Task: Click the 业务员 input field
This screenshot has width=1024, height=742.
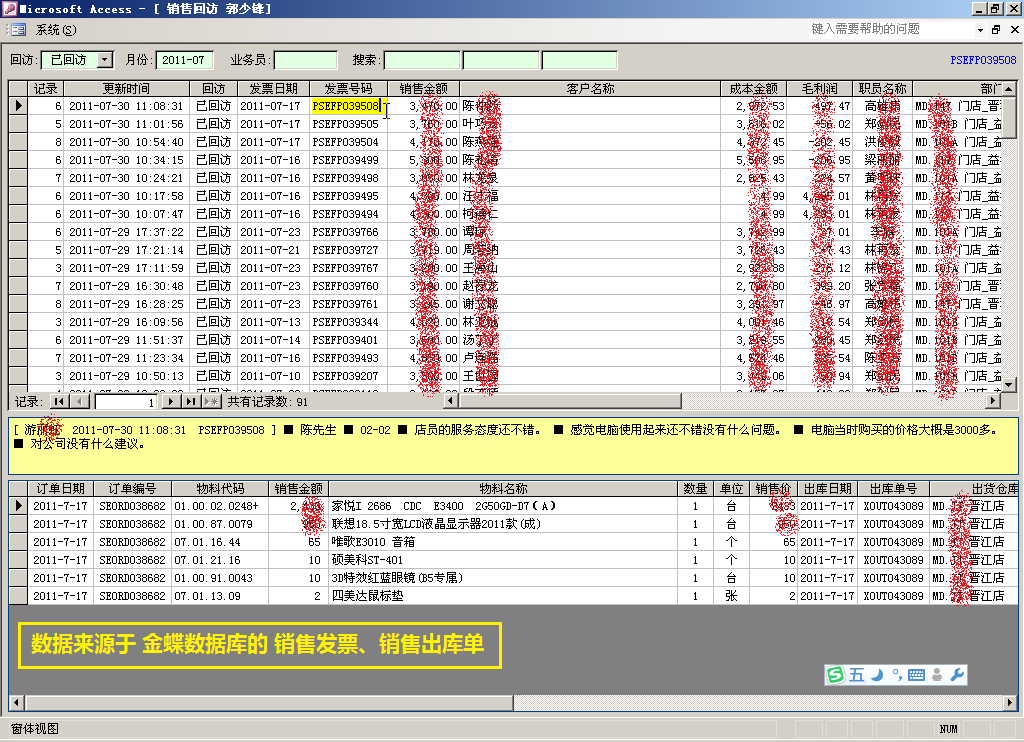Action: click(x=305, y=60)
